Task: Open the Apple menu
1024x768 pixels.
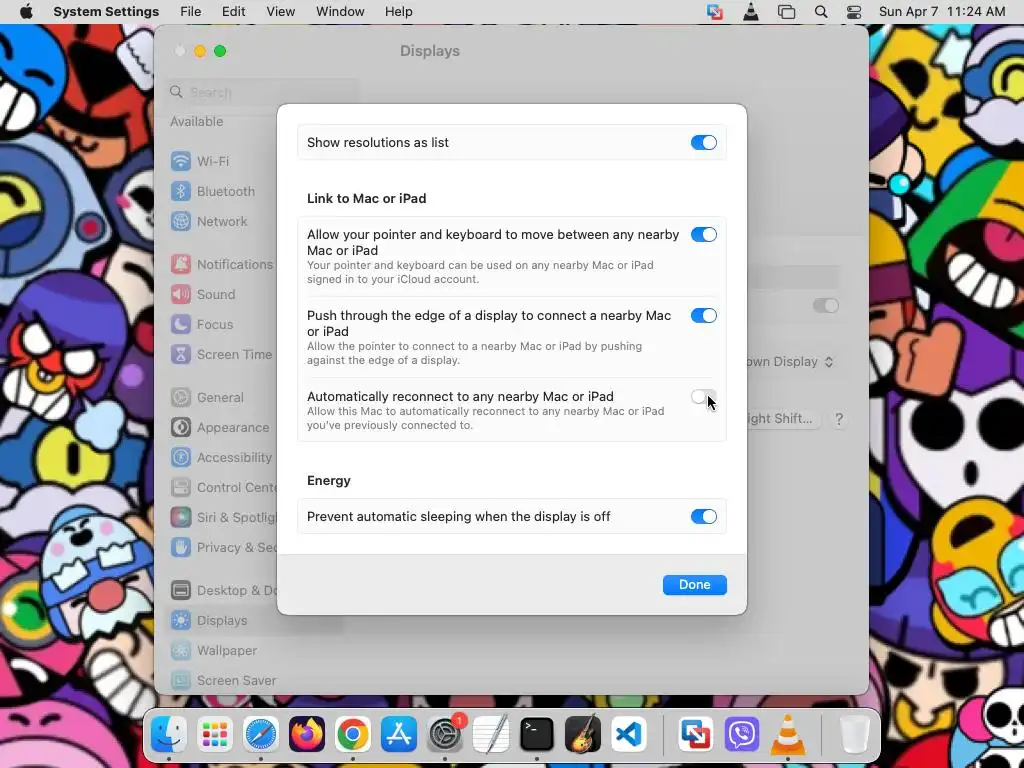Action: point(26,12)
